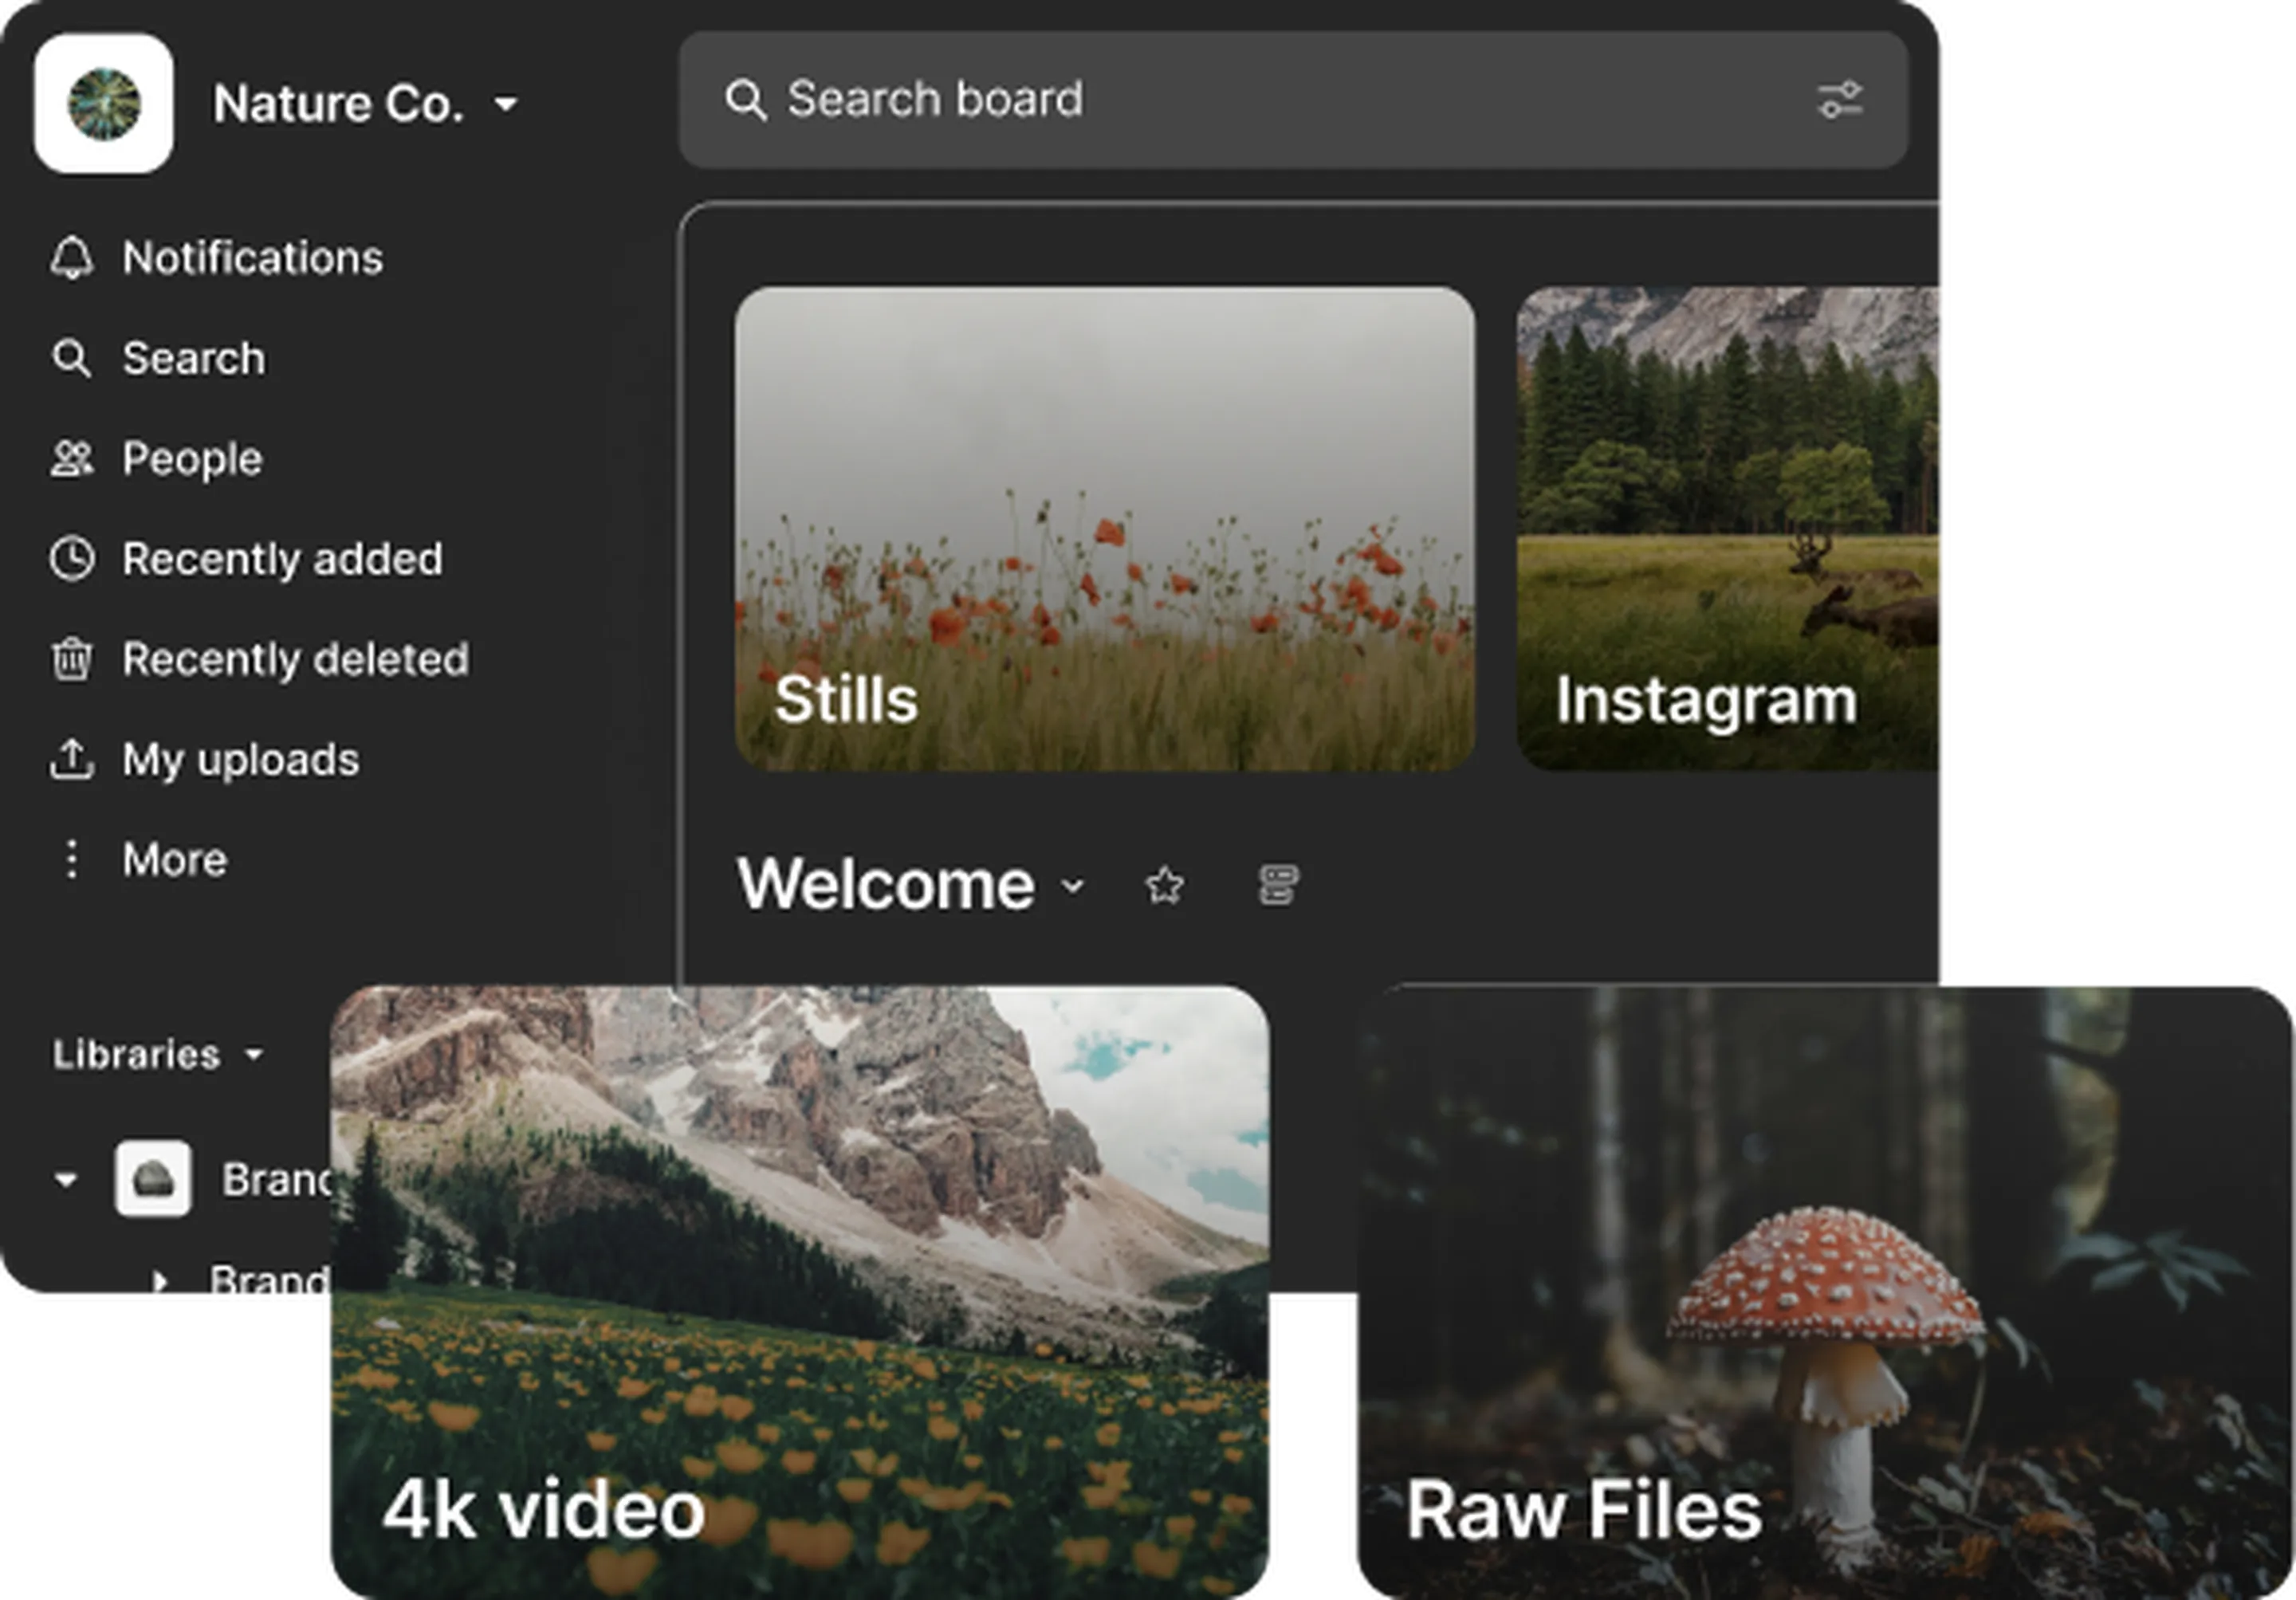Click the sidebar Search magnifier icon
Screen dimensions: 2296x1600
coord(72,358)
